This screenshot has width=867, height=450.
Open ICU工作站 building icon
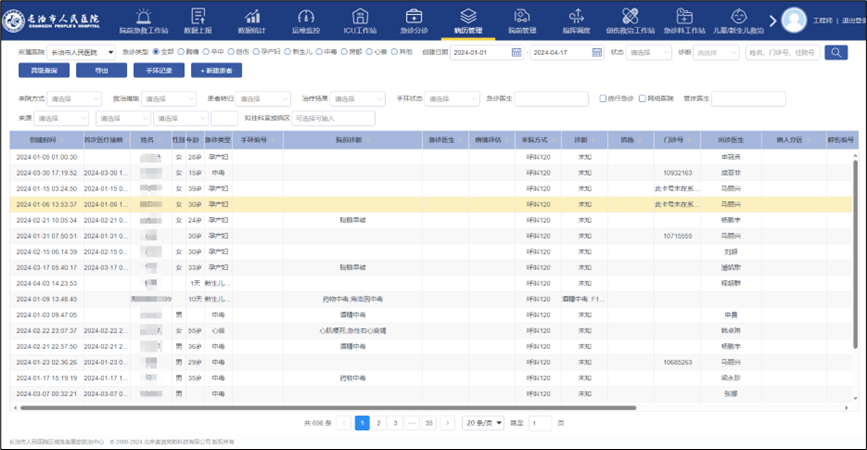(x=360, y=16)
